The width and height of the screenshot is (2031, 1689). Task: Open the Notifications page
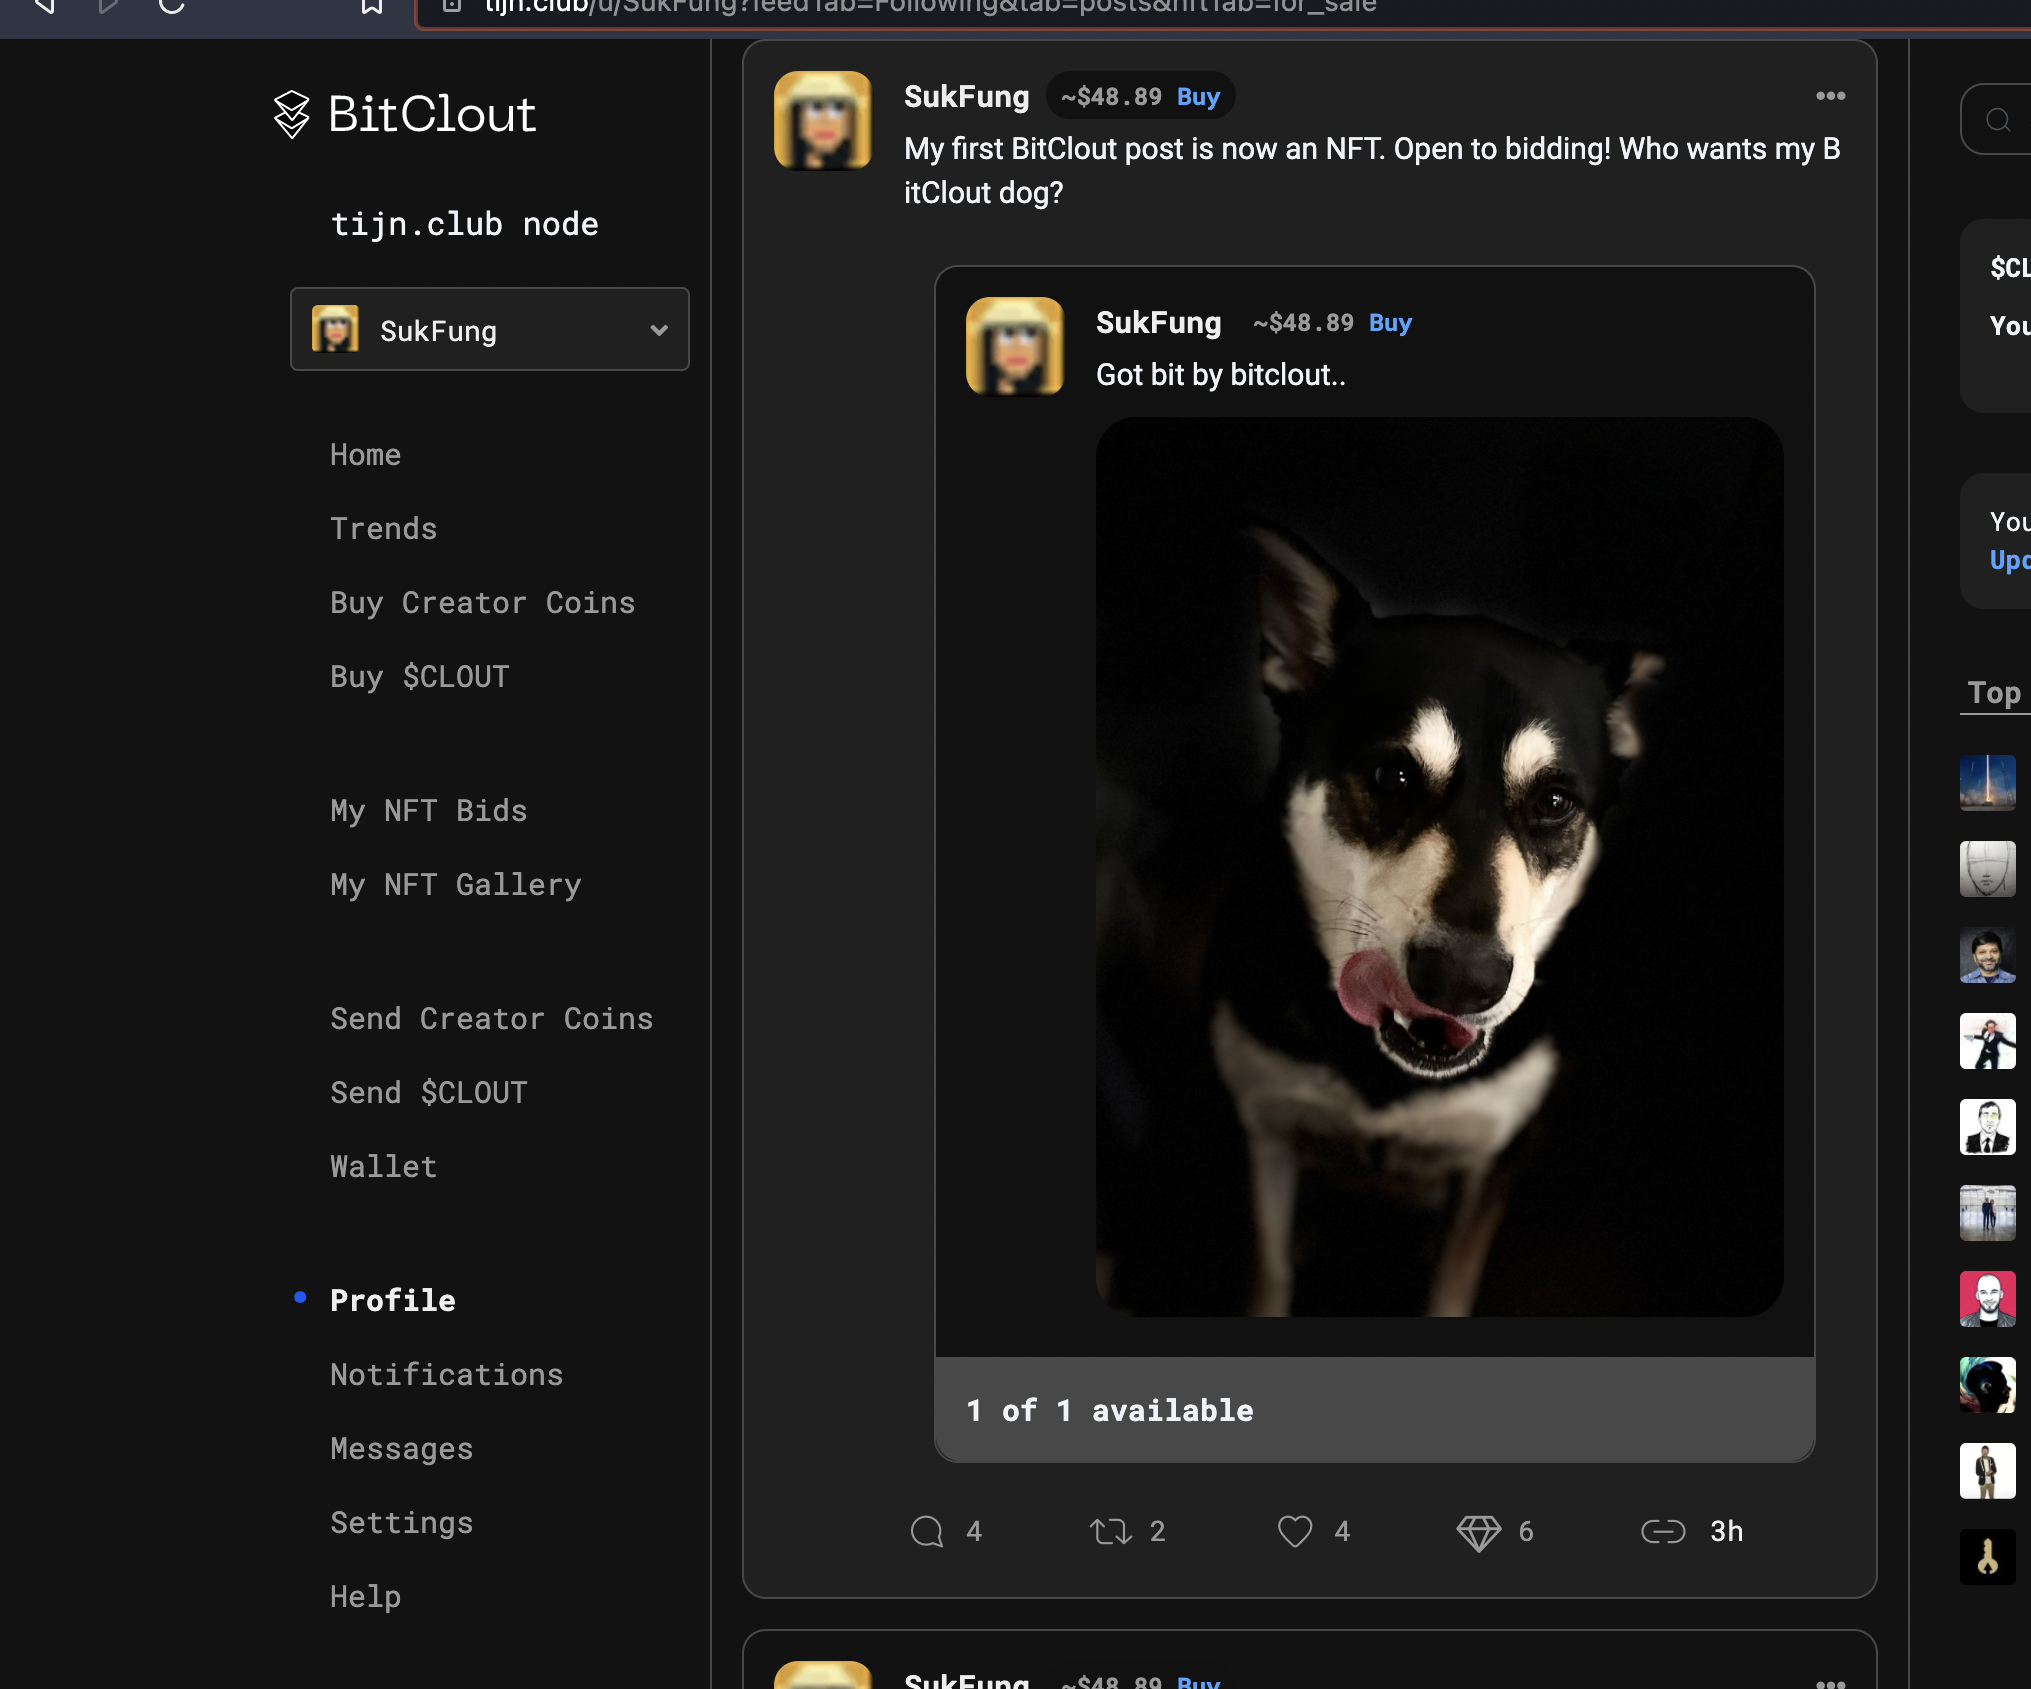pyautogui.click(x=446, y=1374)
